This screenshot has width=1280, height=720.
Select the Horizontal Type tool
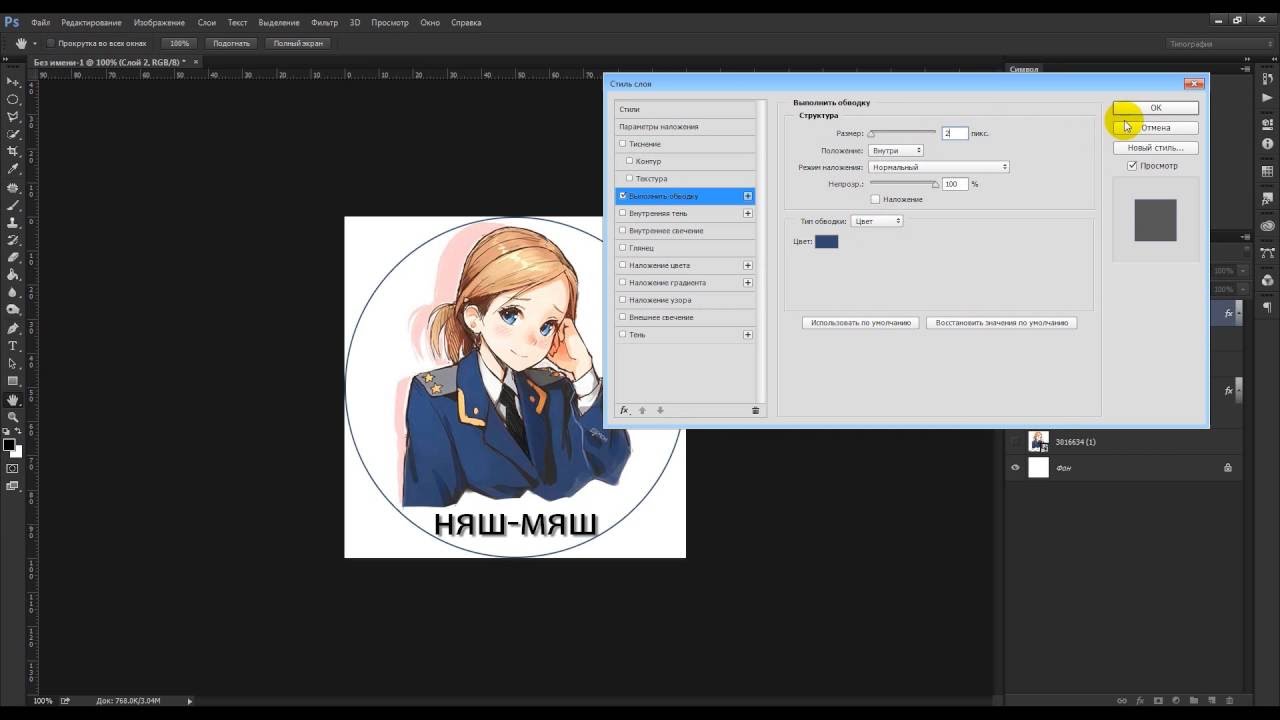click(13, 346)
